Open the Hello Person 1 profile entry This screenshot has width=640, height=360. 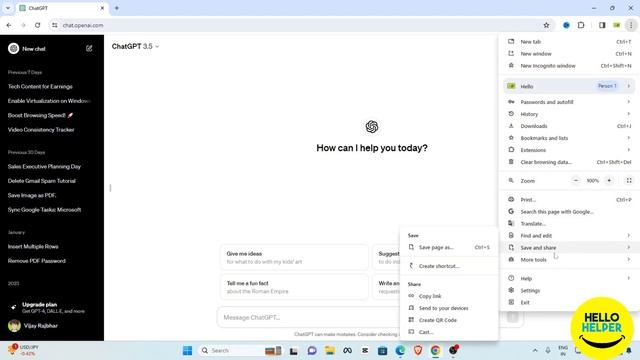[569, 86]
